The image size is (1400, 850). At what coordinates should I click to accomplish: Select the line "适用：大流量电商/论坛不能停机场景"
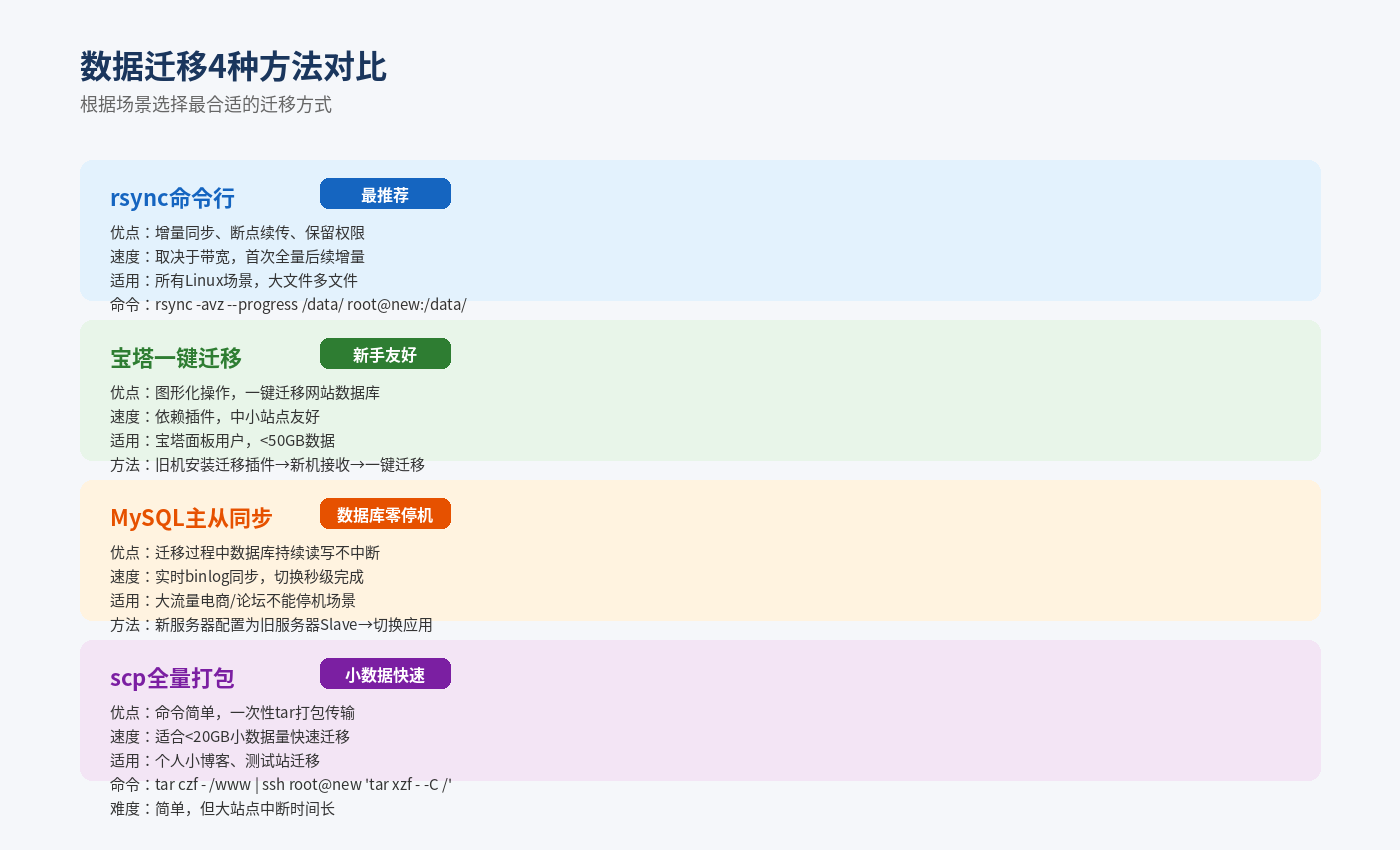point(233,601)
